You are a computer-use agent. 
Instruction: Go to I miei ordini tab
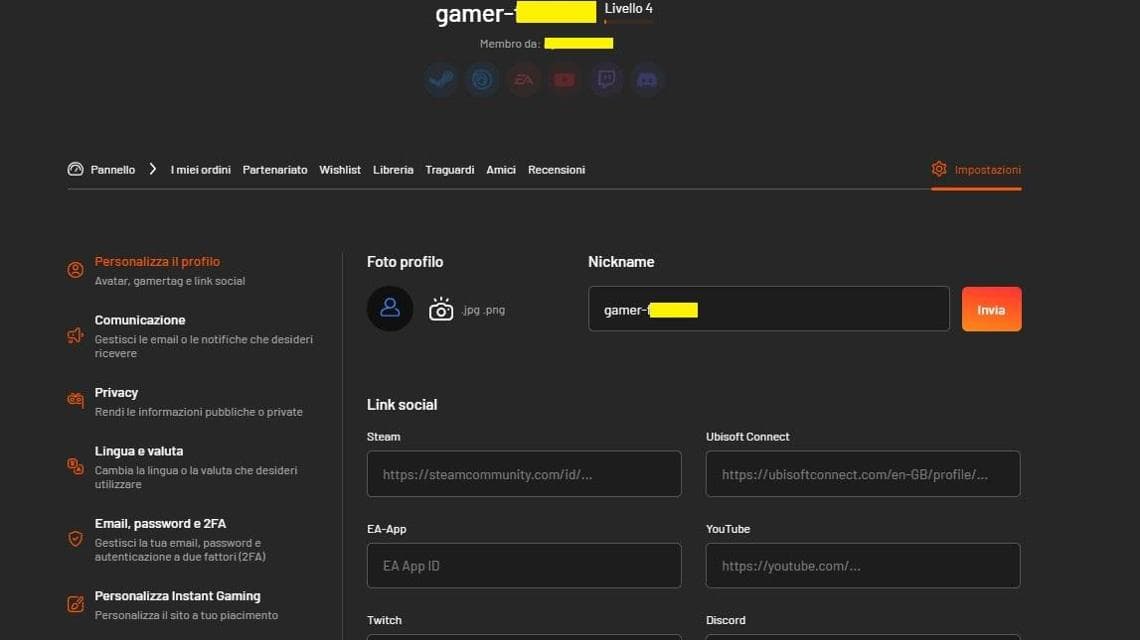pyautogui.click(x=201, y=169)
